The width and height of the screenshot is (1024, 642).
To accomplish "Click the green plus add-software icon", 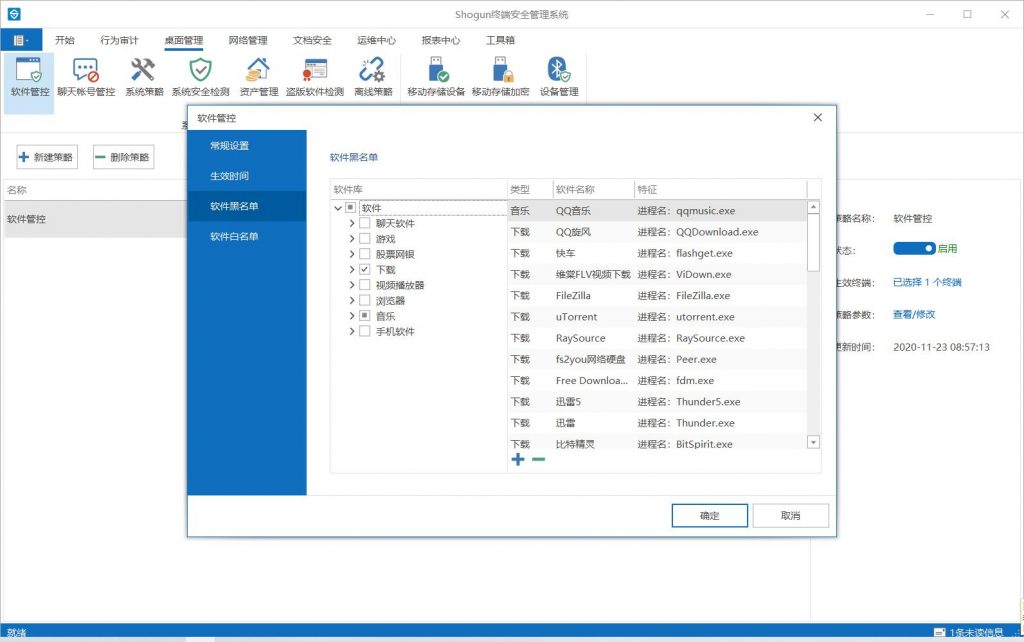I will (x=517, y=459).
